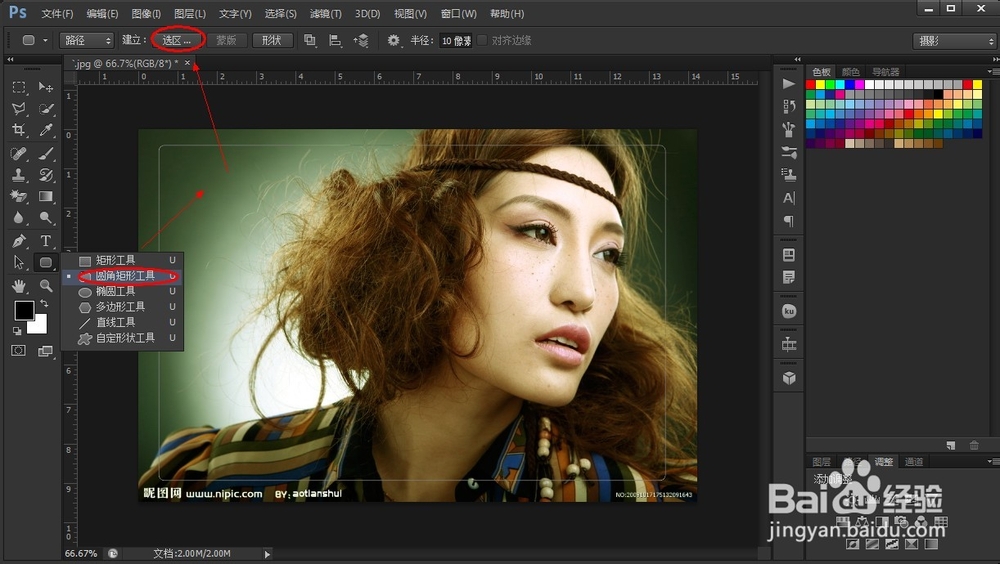Switch to the 导航器 panel tab

886,72
